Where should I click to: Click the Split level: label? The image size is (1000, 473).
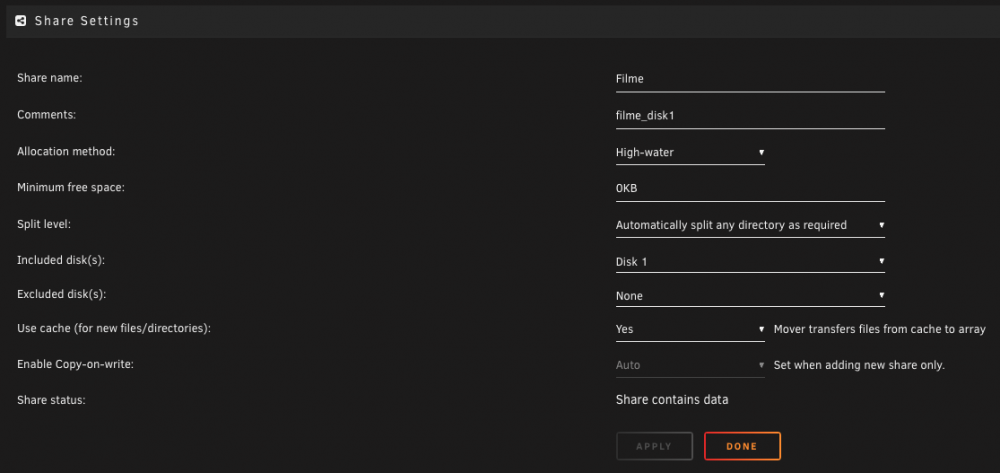coord(44,224)
